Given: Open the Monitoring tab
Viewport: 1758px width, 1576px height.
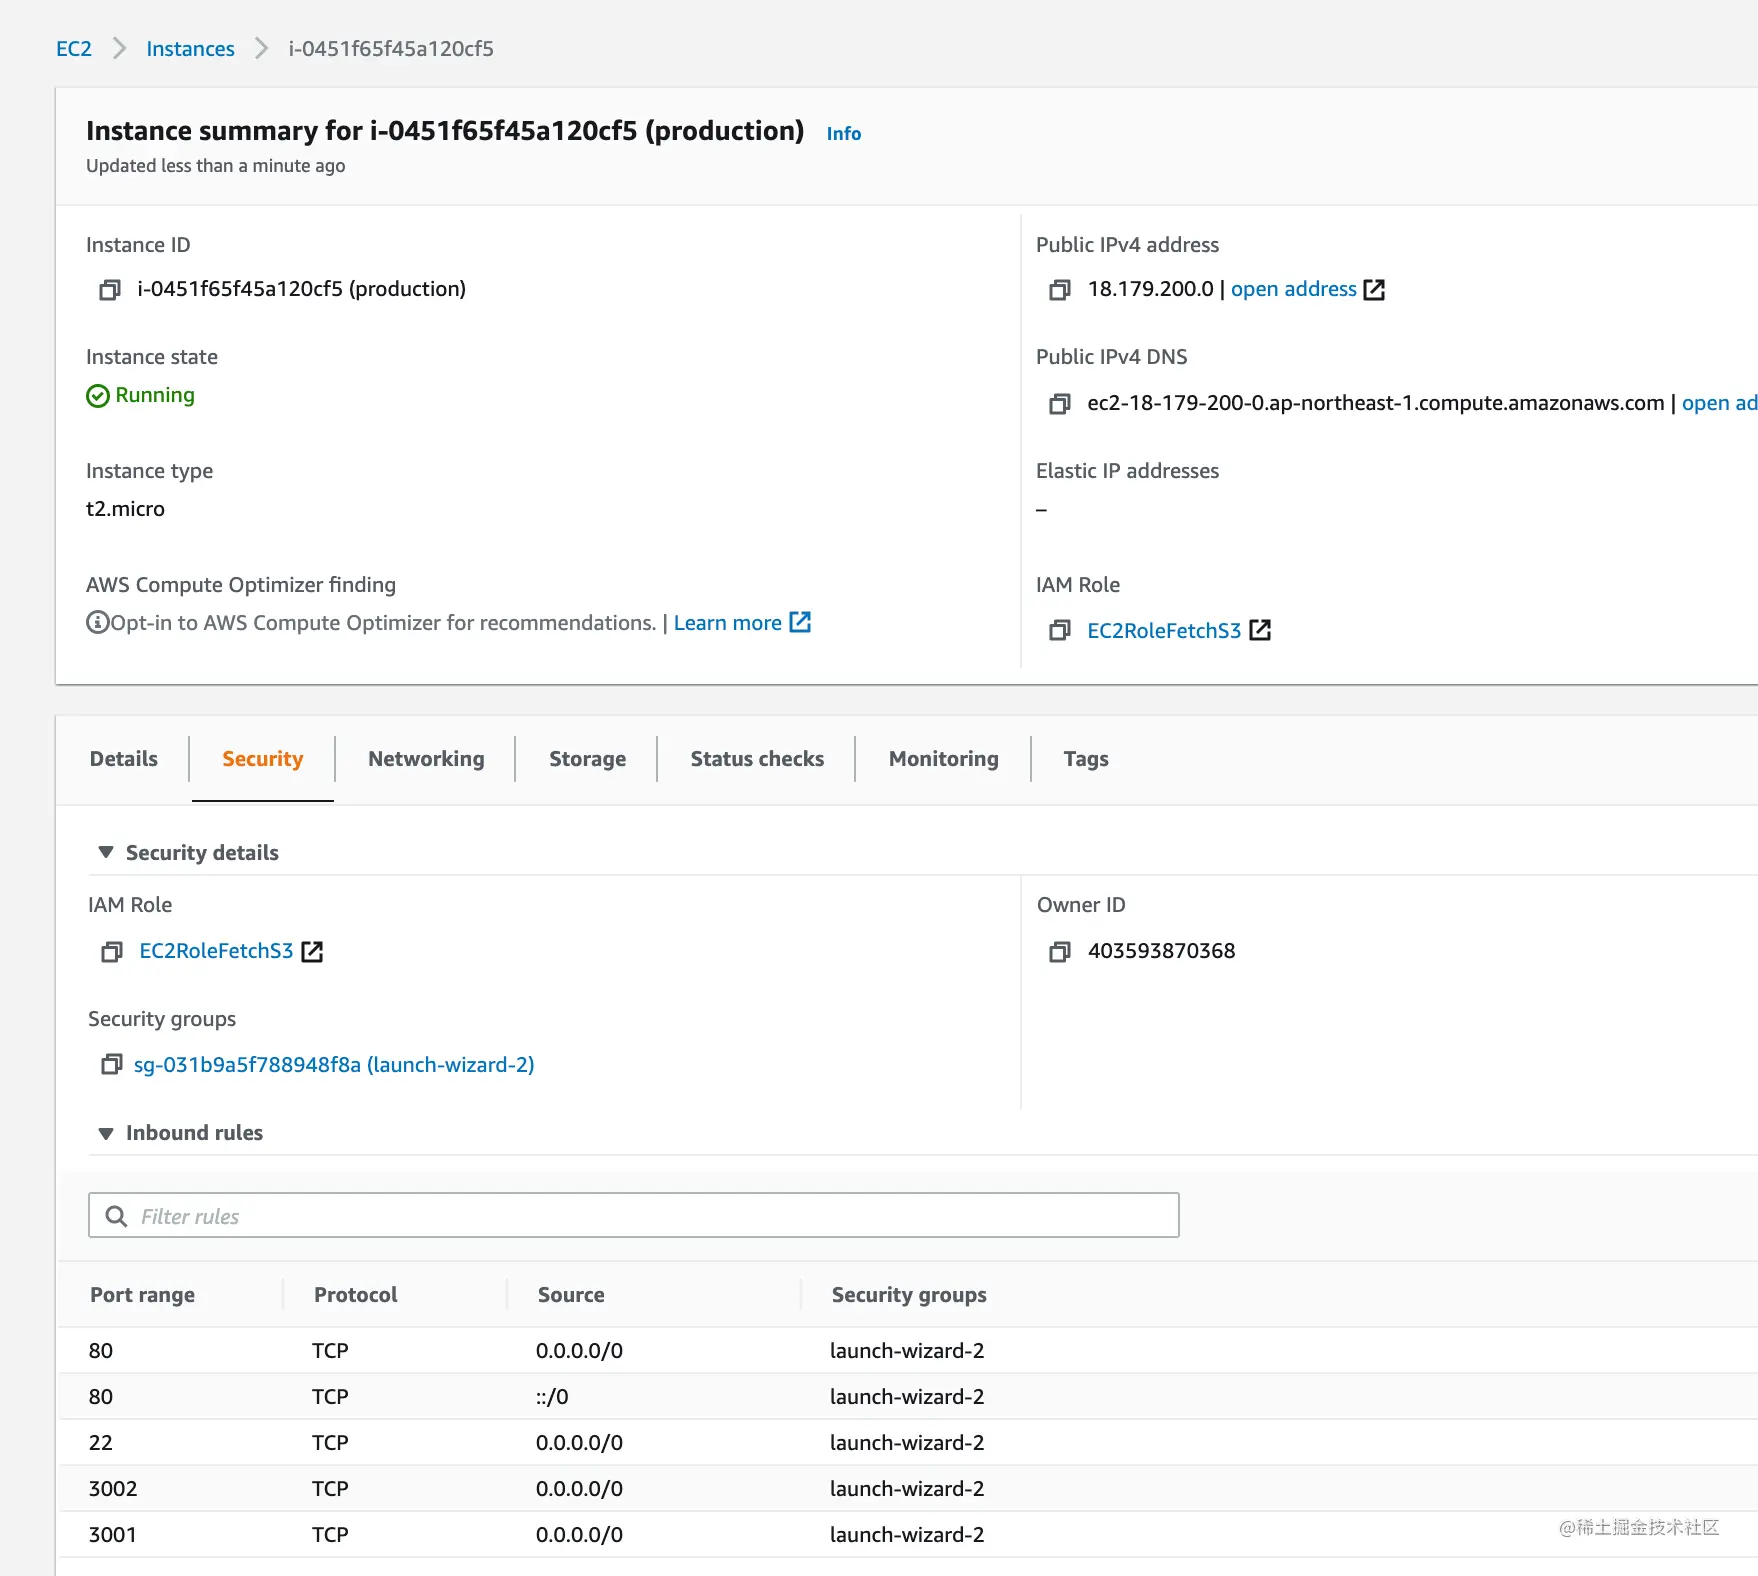Looking at the screenshot, I should (944, 759).
